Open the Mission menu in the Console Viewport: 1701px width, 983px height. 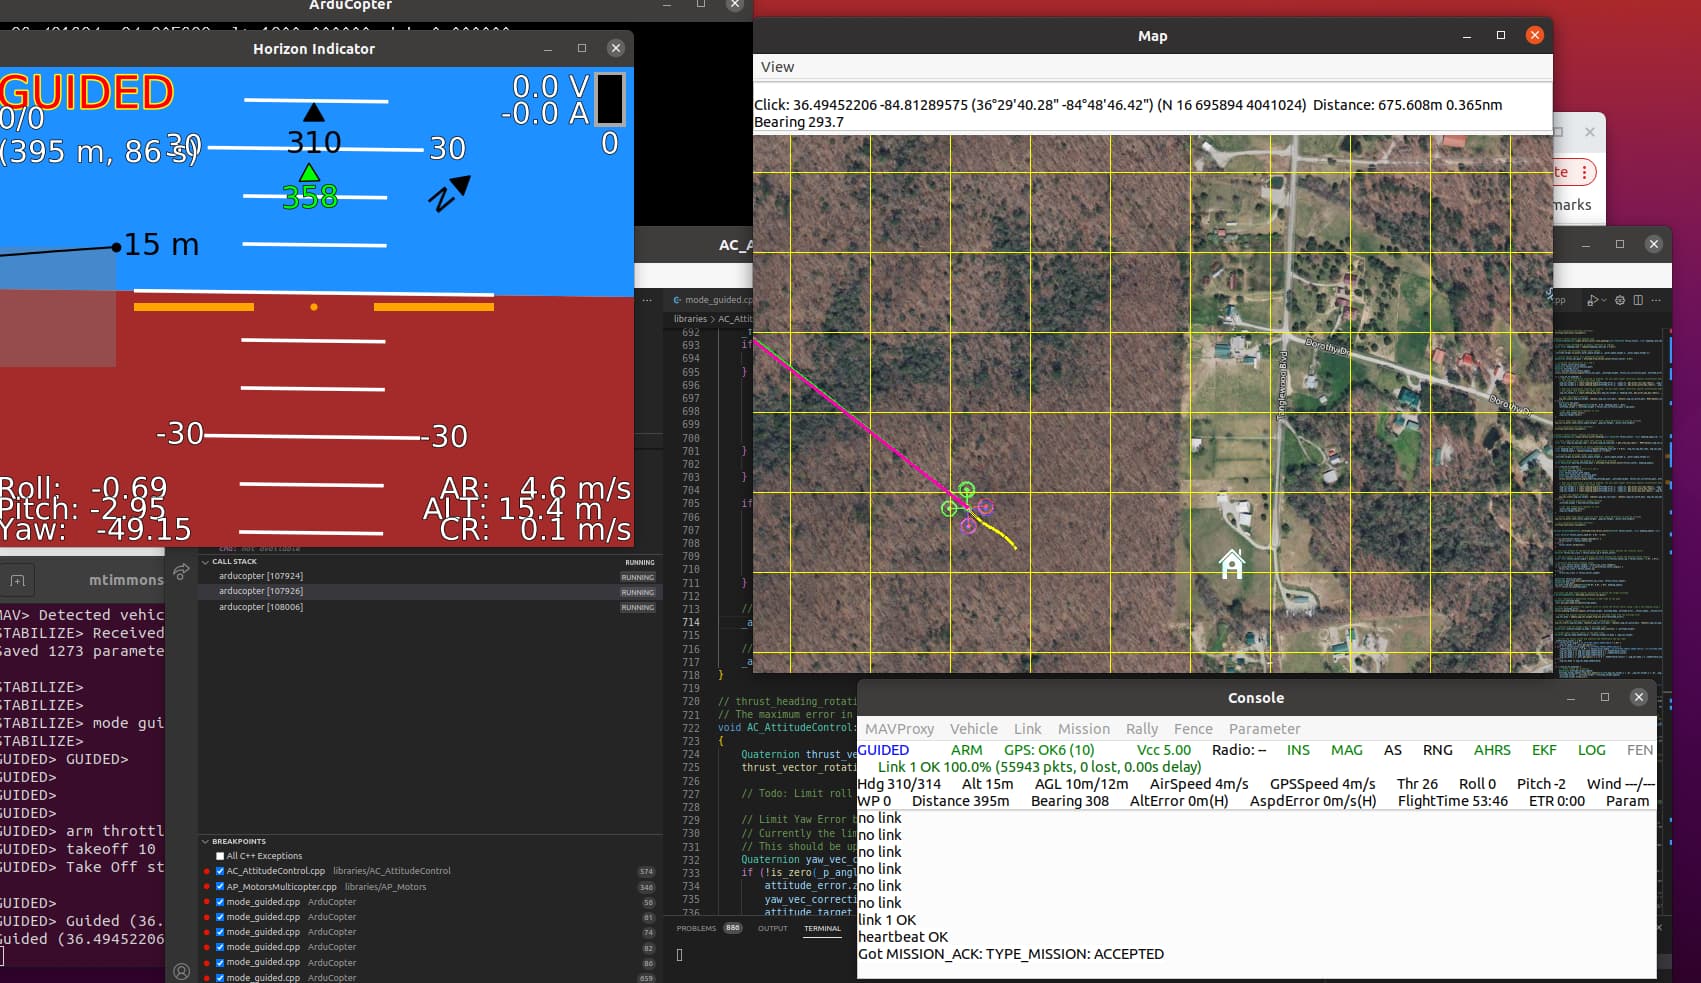click(x=1084, y=729)
